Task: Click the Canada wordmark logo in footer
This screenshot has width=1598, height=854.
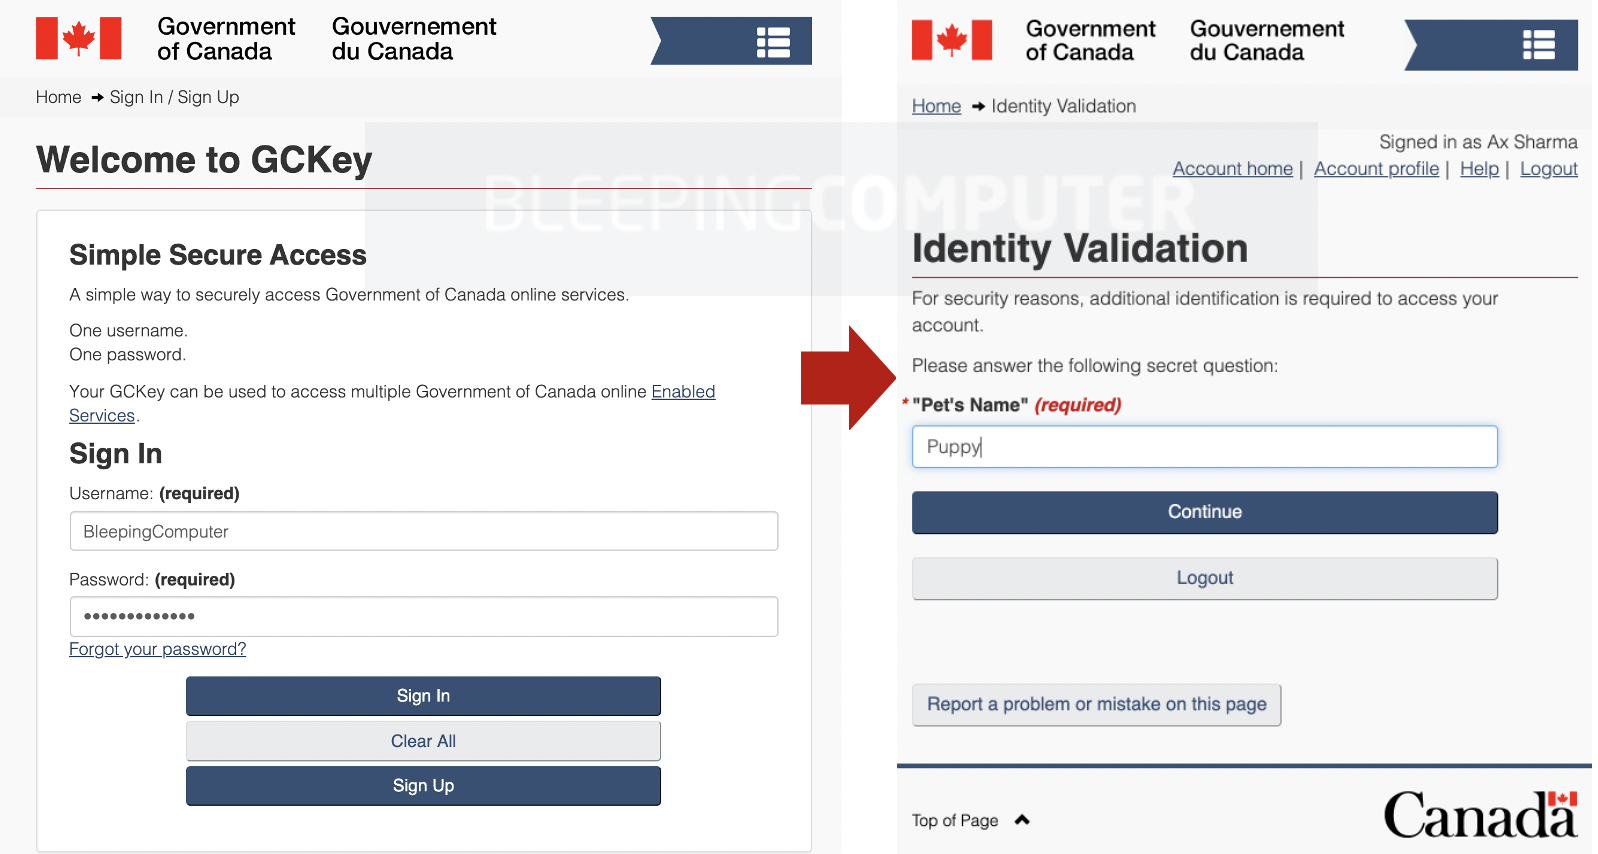Action: pyautogui.click(x=1480, y=814)
